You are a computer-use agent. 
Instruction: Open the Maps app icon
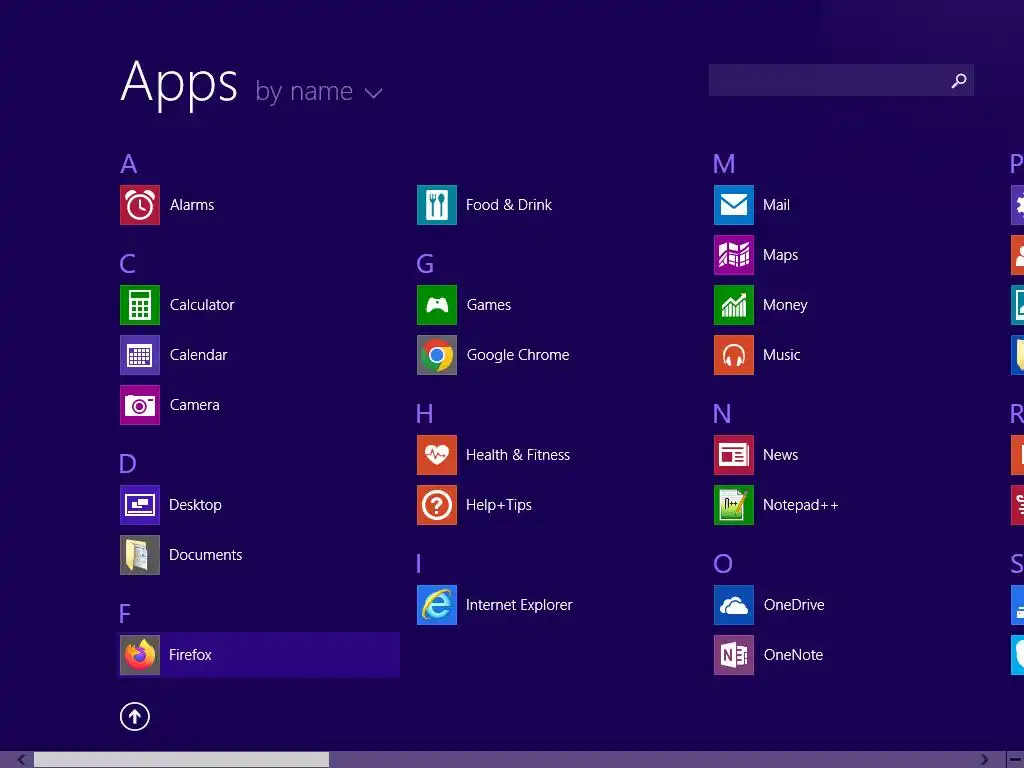pos(734,255)
